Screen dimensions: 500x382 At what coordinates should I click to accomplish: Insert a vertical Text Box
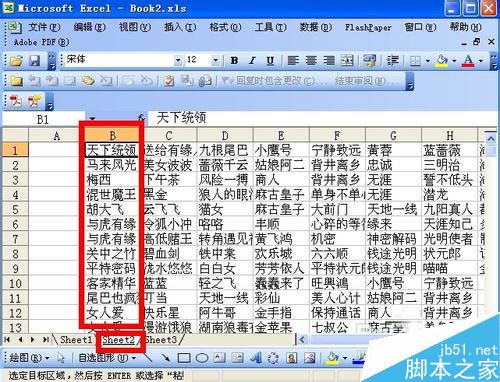(x=237, y=358)
